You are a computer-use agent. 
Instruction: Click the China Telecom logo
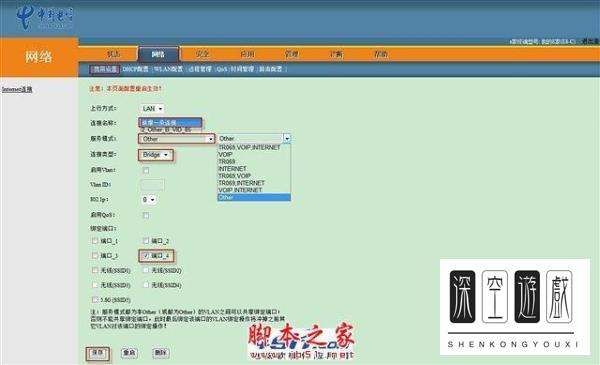pyautogui.click(x=44, y=18)
